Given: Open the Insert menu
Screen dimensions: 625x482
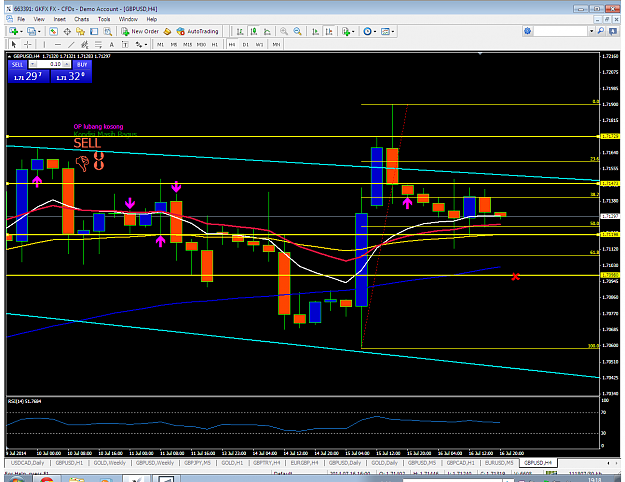Looking at the screenshot, I should click(x=59, y=19).
